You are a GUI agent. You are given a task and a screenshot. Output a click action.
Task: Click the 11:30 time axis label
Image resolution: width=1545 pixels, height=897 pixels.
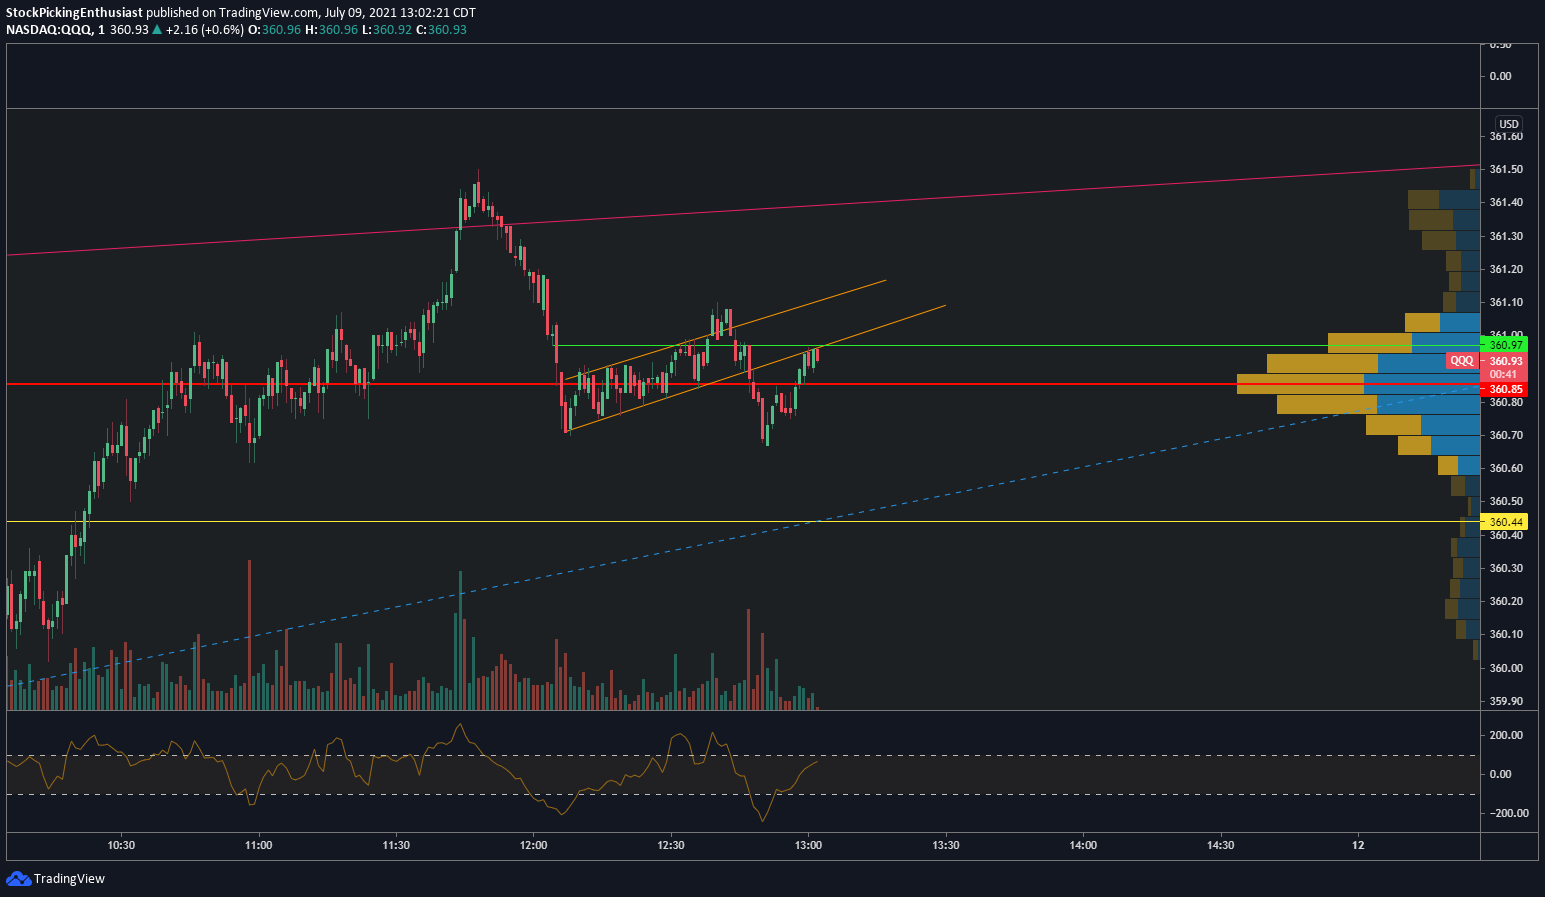point(396,845)
